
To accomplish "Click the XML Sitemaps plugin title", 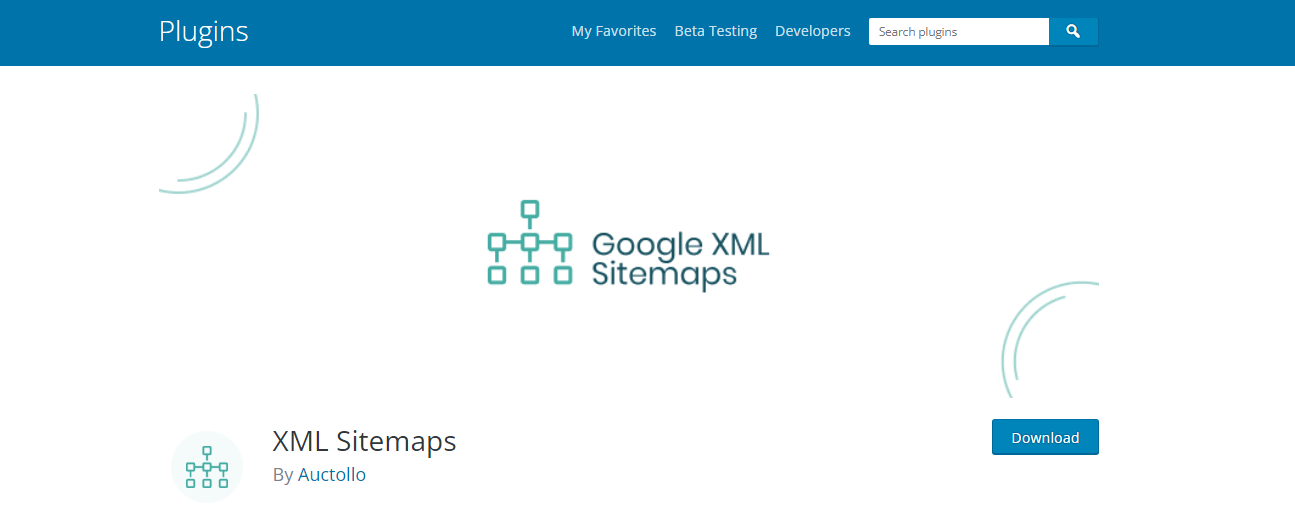I will pos(365,440).
